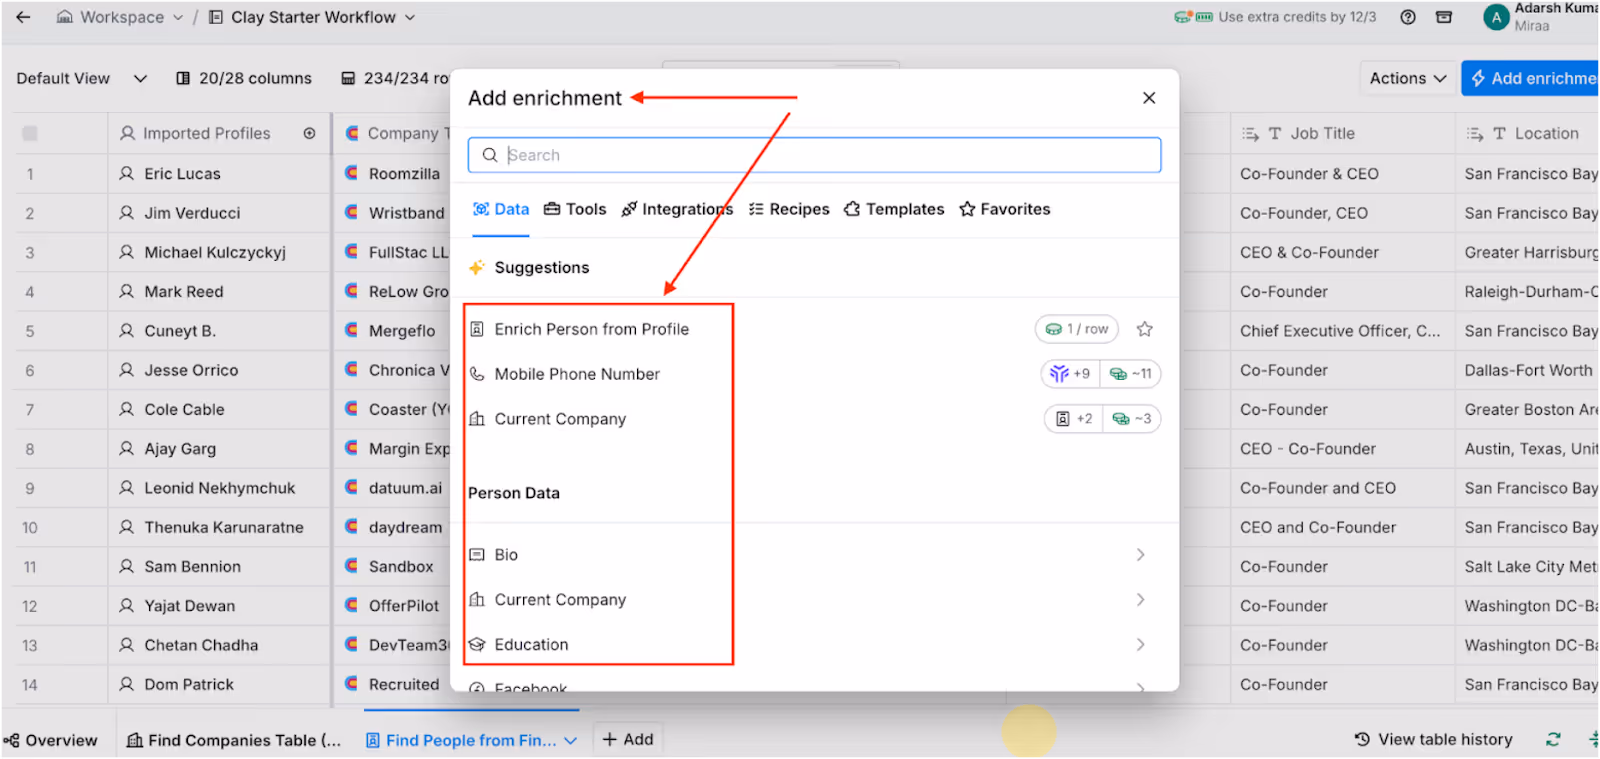Switch to the Templates tab
This screenshot has height=759, width=1600.
894,209
